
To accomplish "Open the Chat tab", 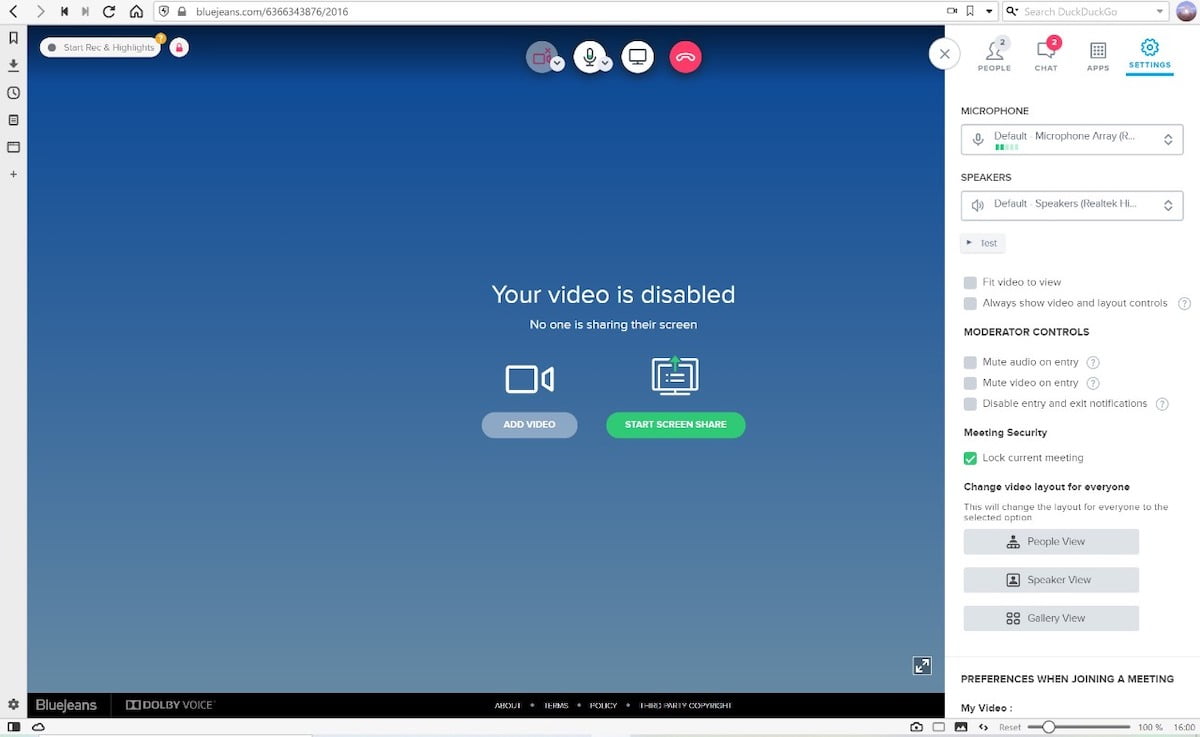I will tap(1046, 55).
